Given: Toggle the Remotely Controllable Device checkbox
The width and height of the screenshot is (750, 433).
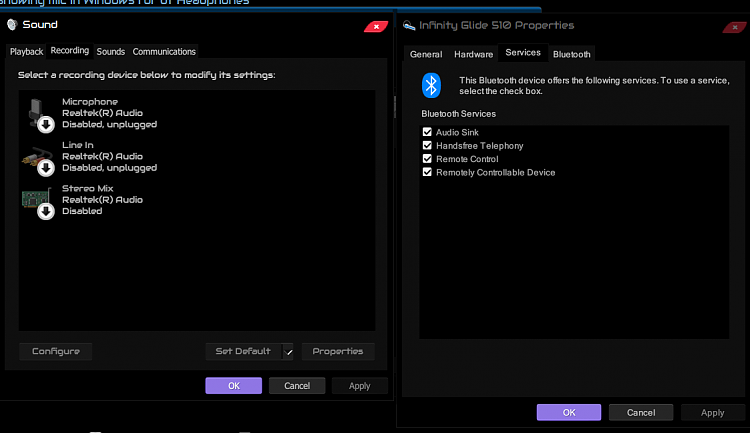Looking at the screenshot, I should coord(427,172).
